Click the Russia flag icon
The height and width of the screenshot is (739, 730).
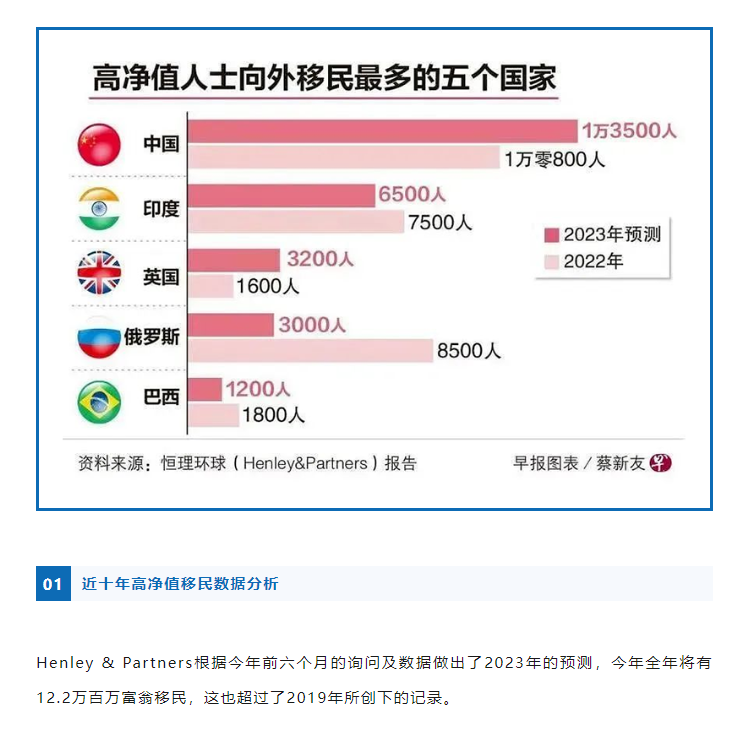click(x=99, y=337)
